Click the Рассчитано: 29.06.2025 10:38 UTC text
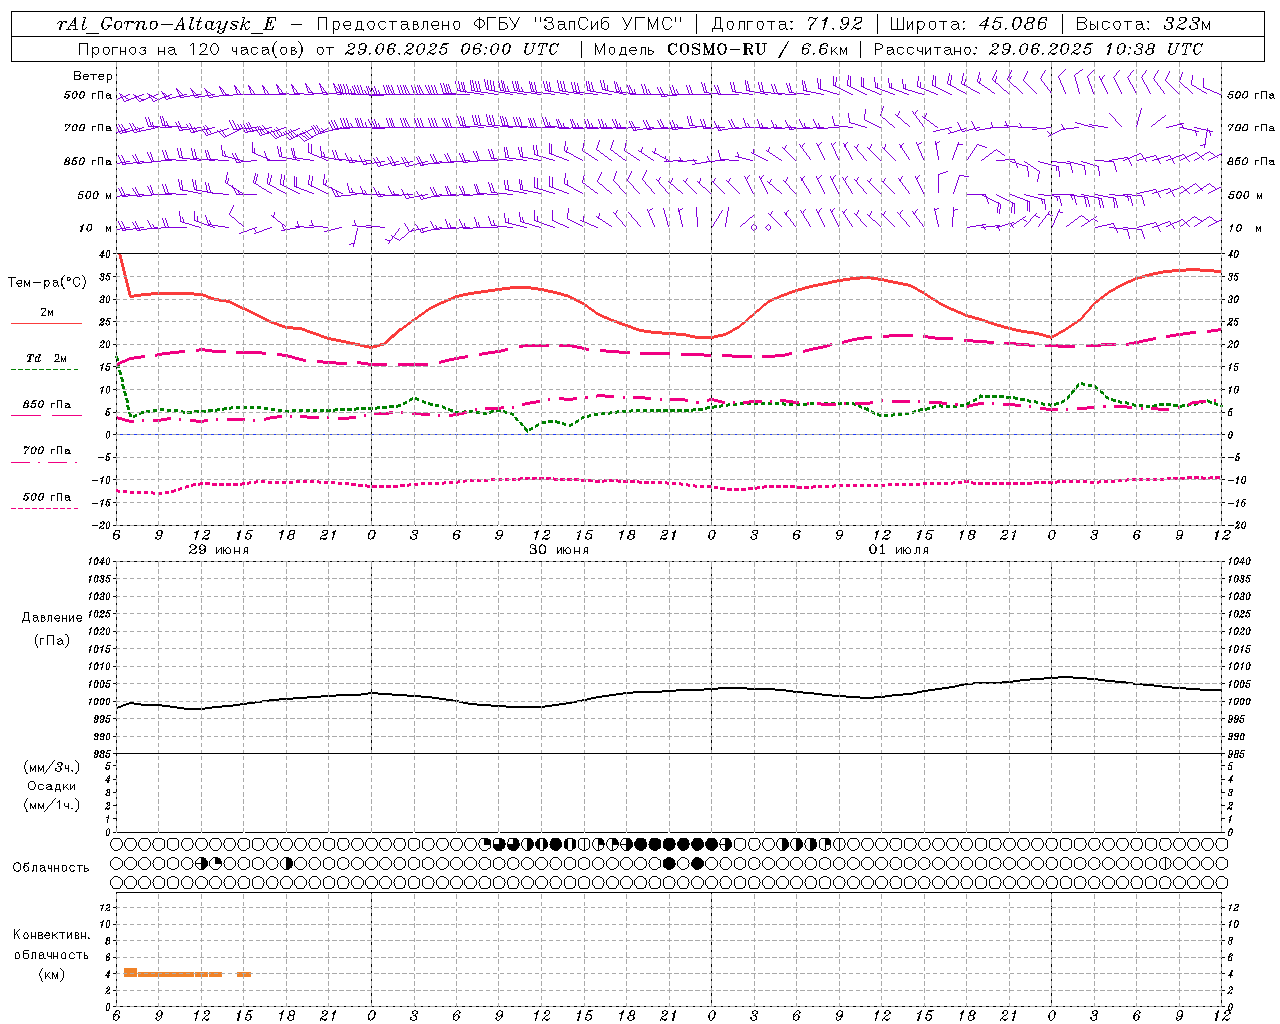 pos(1038,49)
